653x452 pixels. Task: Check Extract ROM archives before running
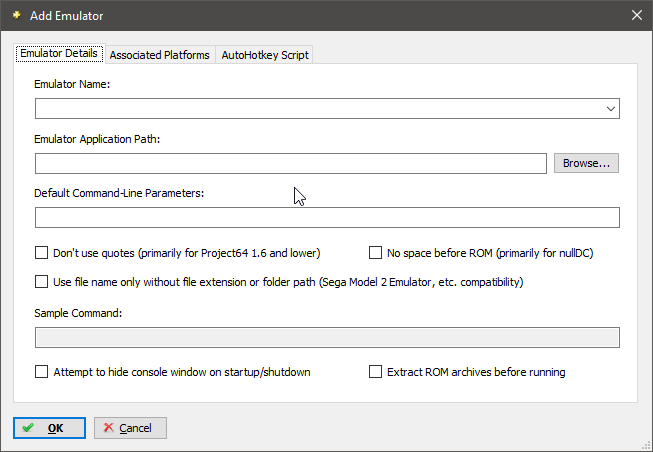375,372
